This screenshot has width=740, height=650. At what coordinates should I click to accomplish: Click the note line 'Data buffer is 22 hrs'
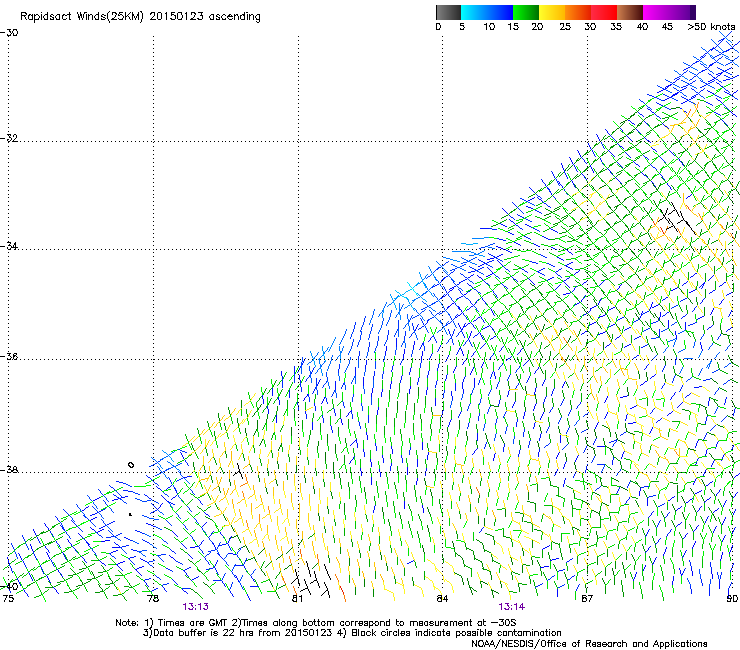click(352, 633)
